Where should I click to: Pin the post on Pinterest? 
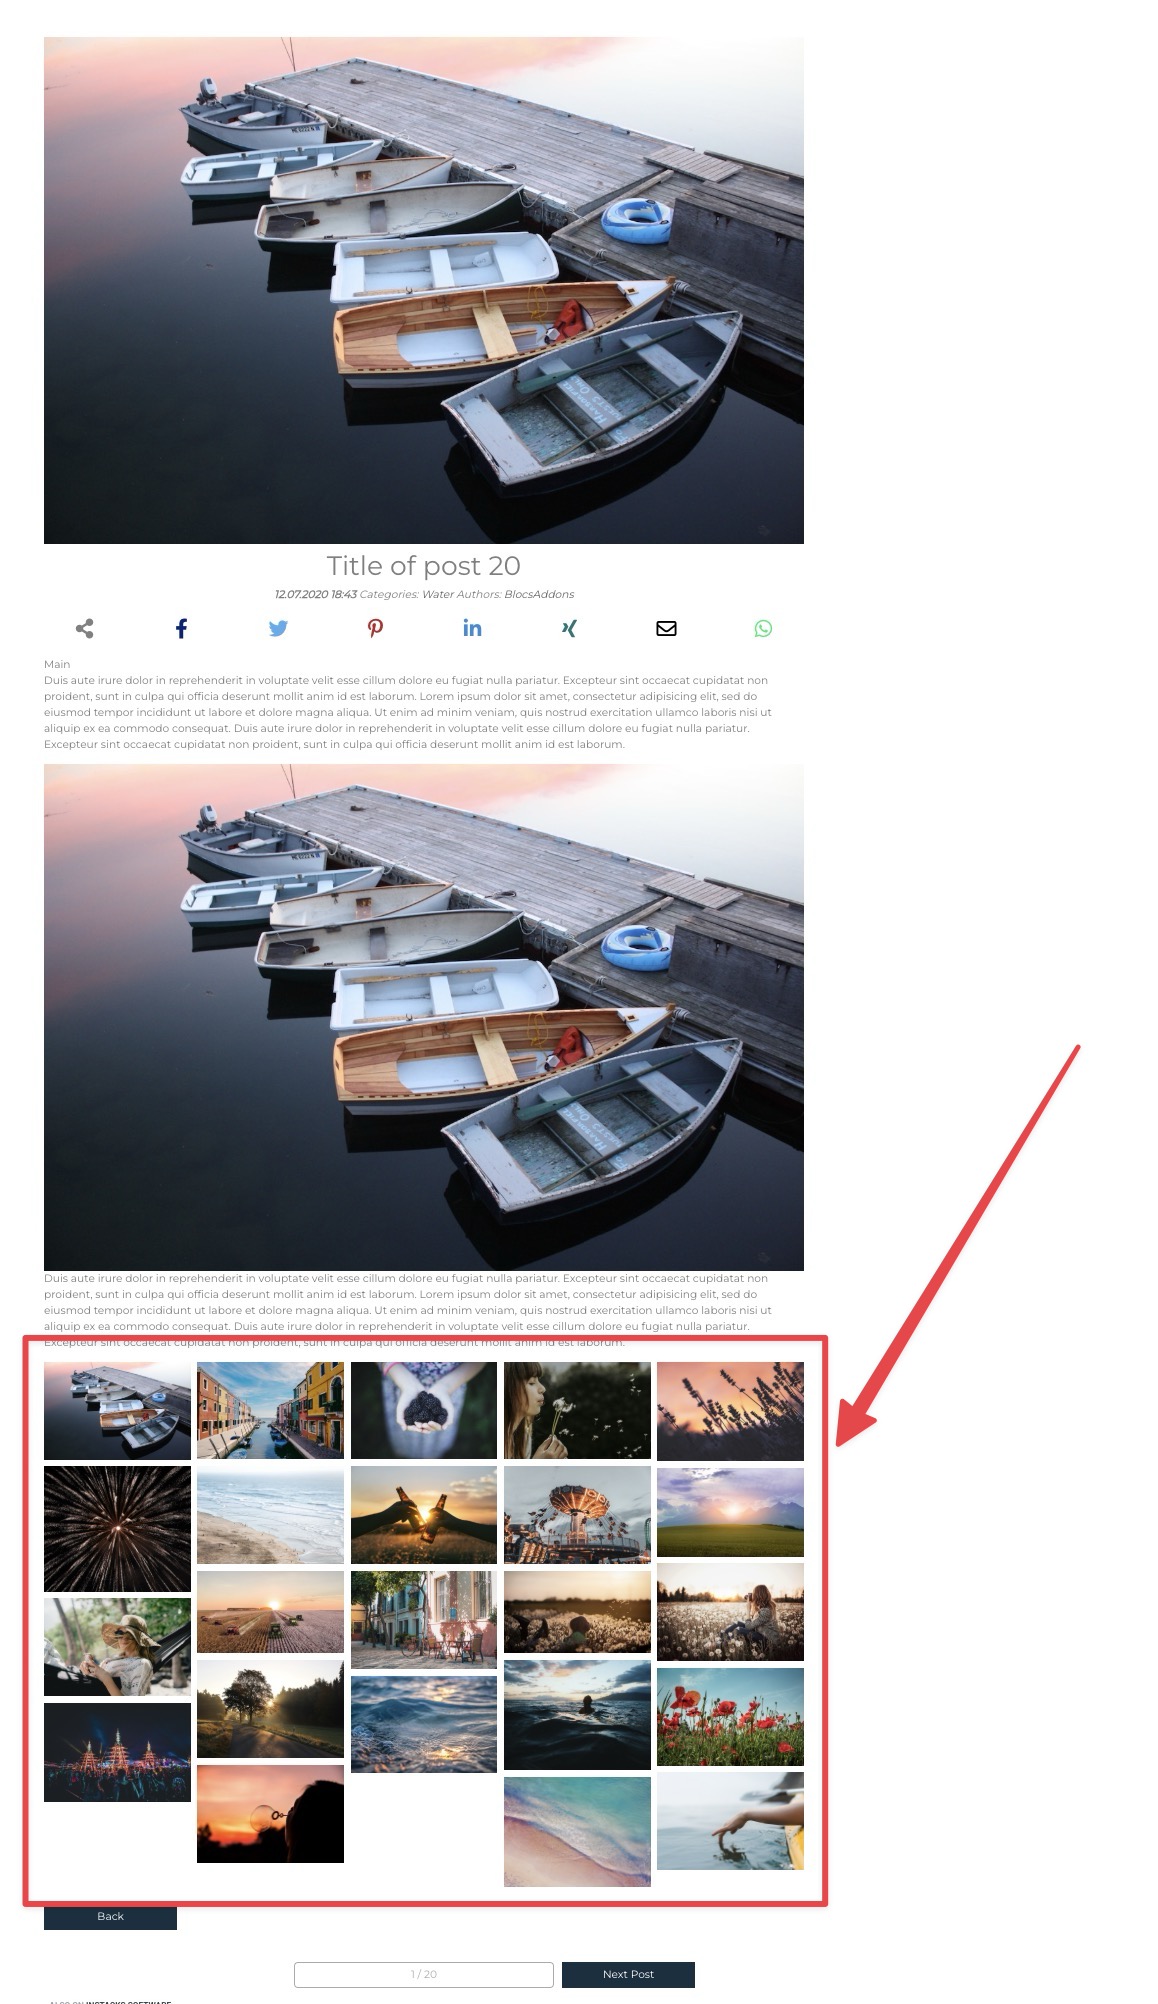(375, 628)
